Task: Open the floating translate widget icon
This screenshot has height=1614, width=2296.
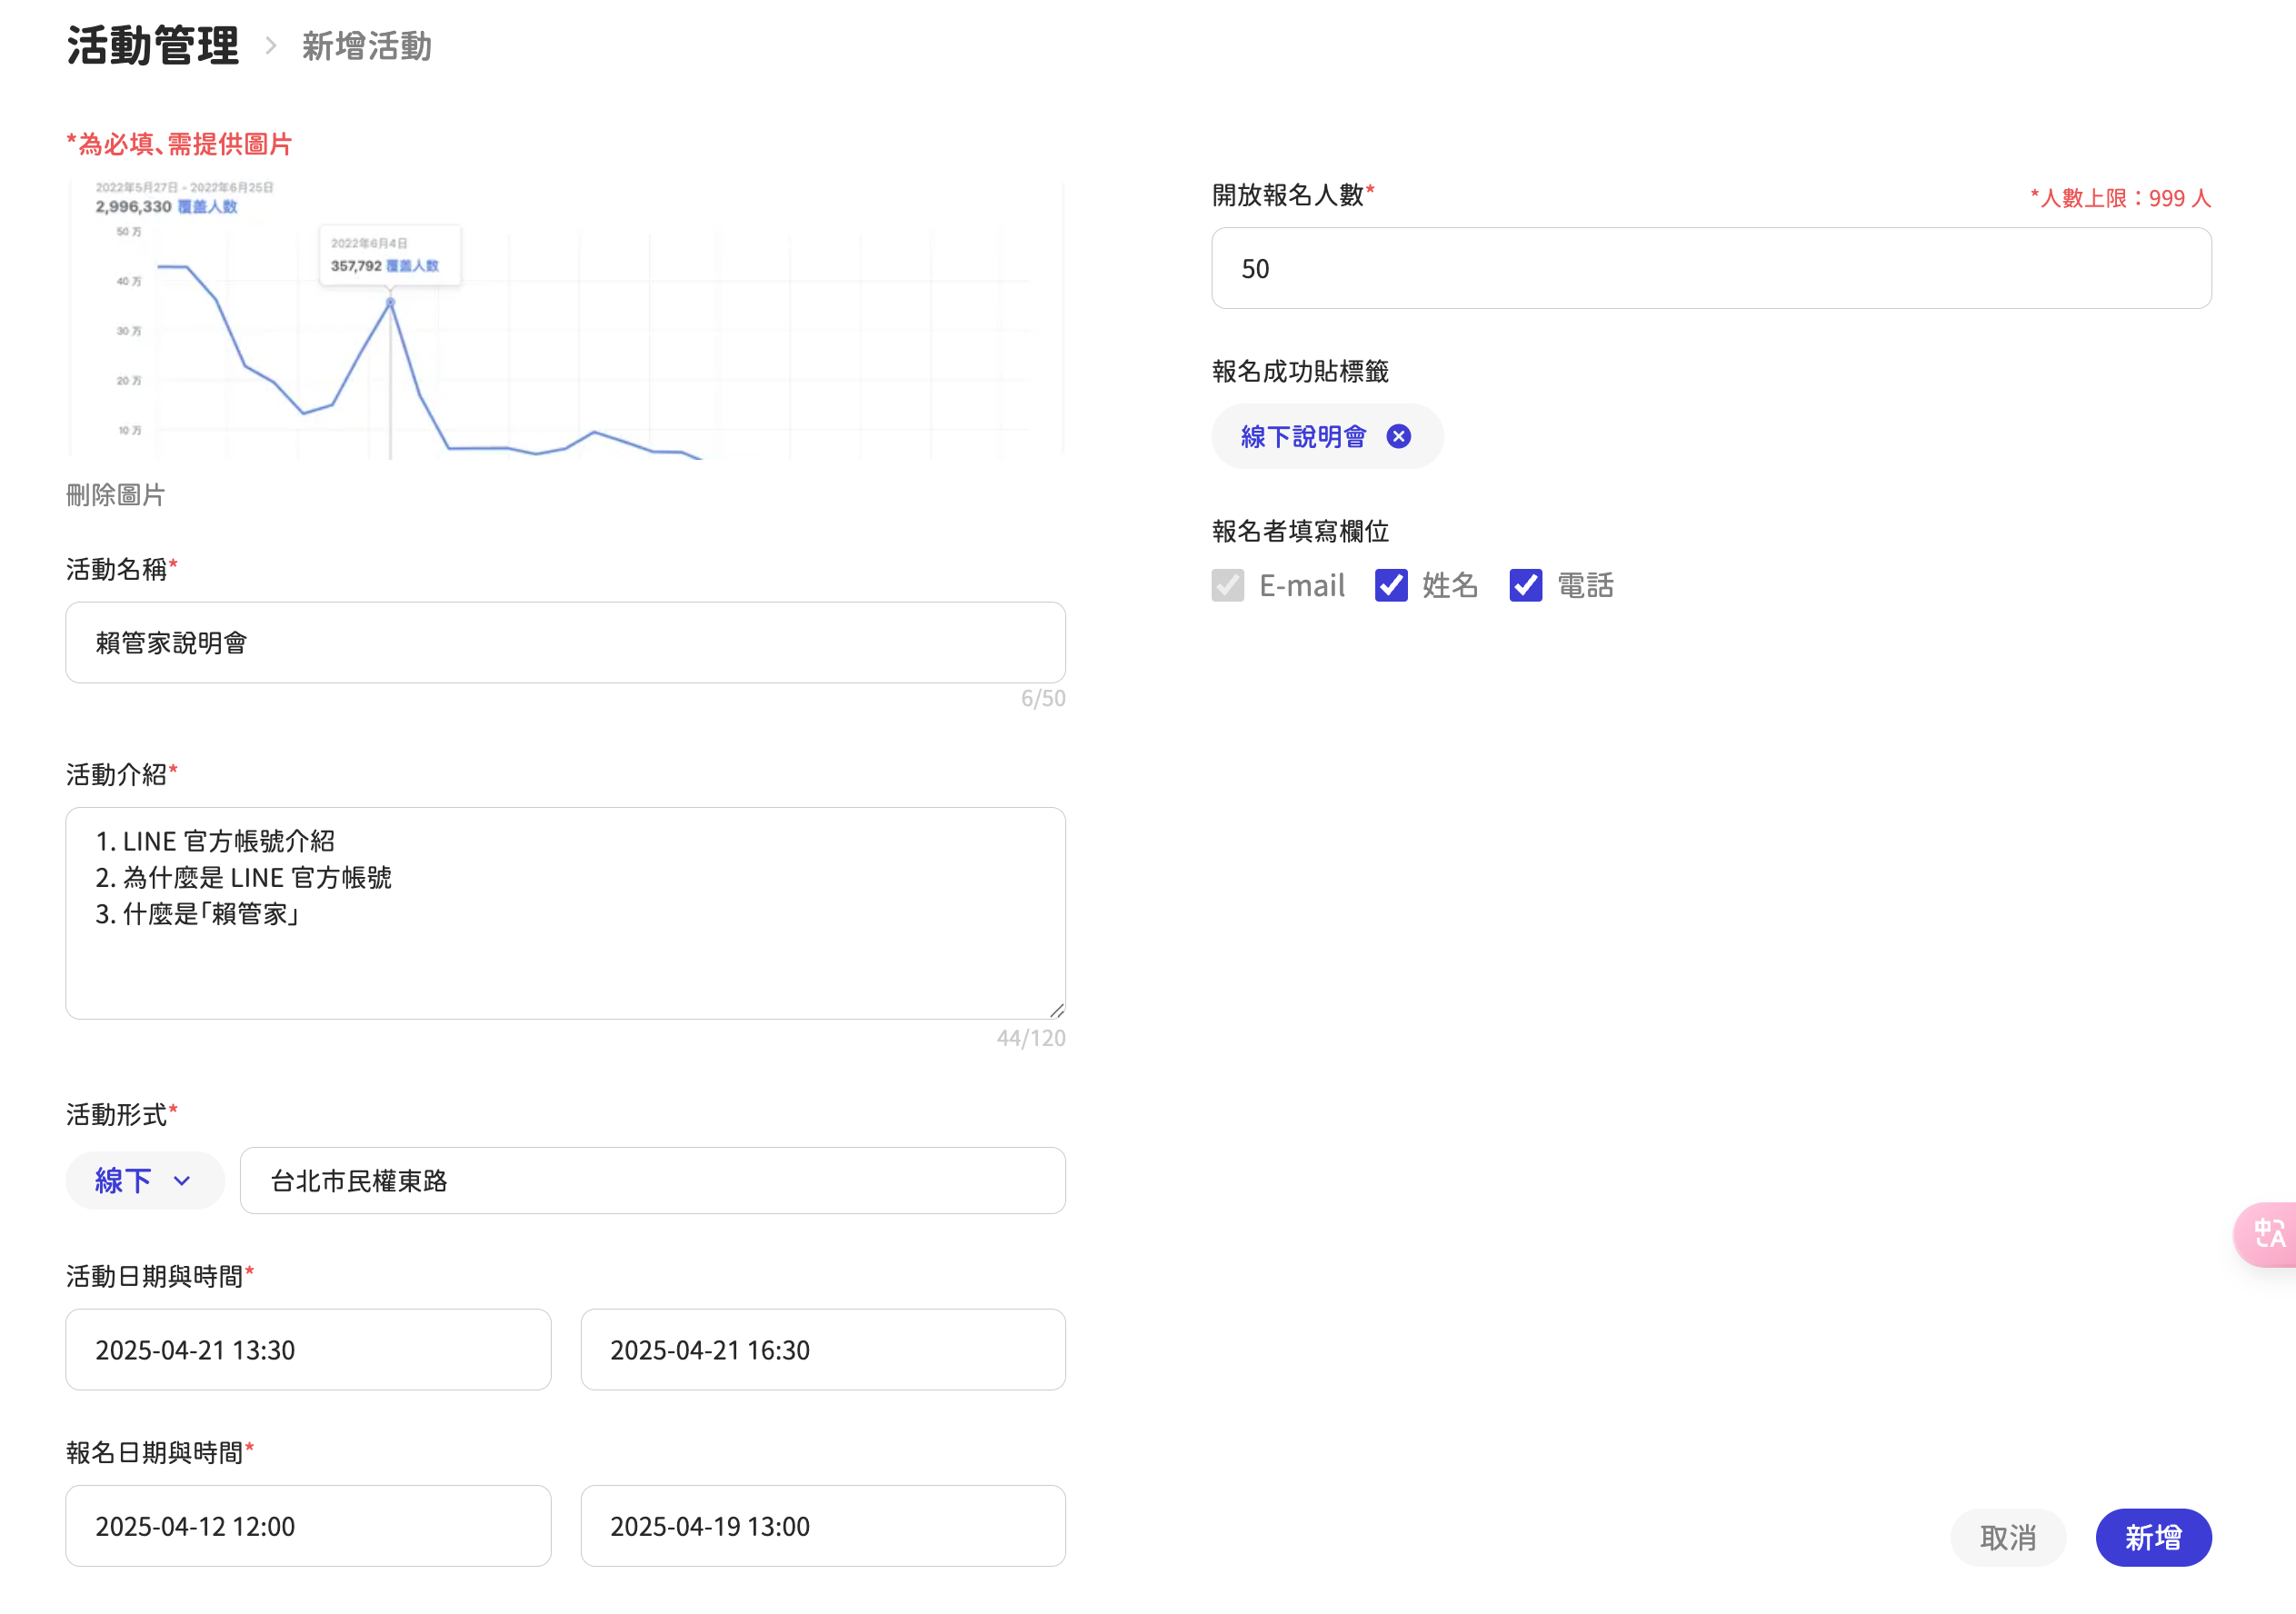Action: coord(2267,1233)
